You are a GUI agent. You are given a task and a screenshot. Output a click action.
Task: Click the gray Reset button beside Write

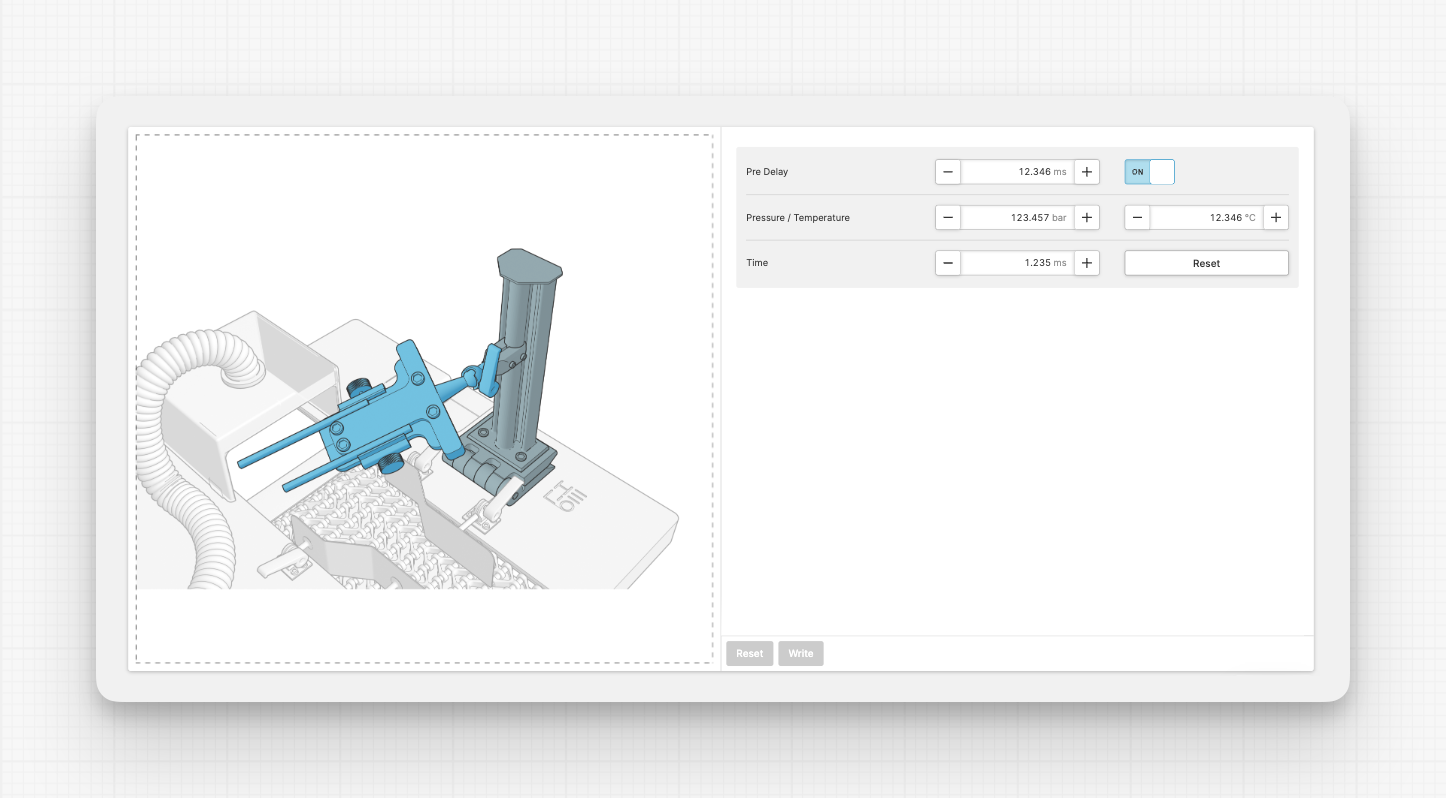749,654
